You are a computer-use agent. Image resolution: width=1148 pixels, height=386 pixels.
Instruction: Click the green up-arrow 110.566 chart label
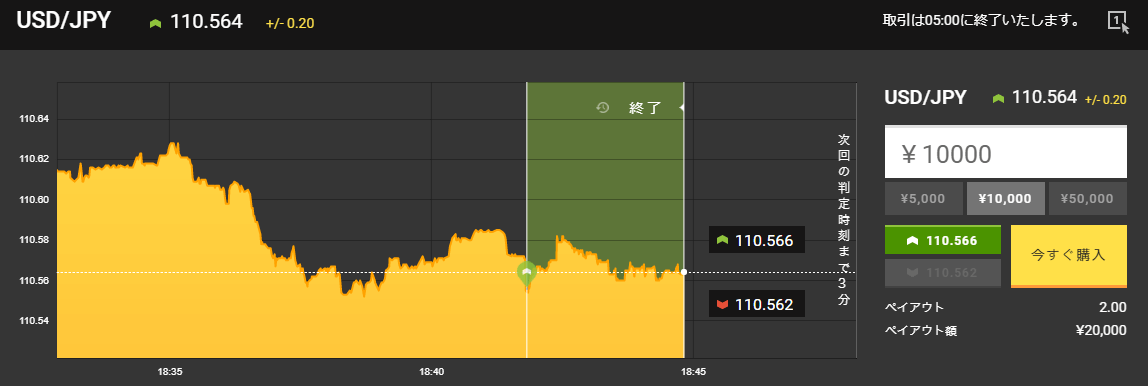756,240
